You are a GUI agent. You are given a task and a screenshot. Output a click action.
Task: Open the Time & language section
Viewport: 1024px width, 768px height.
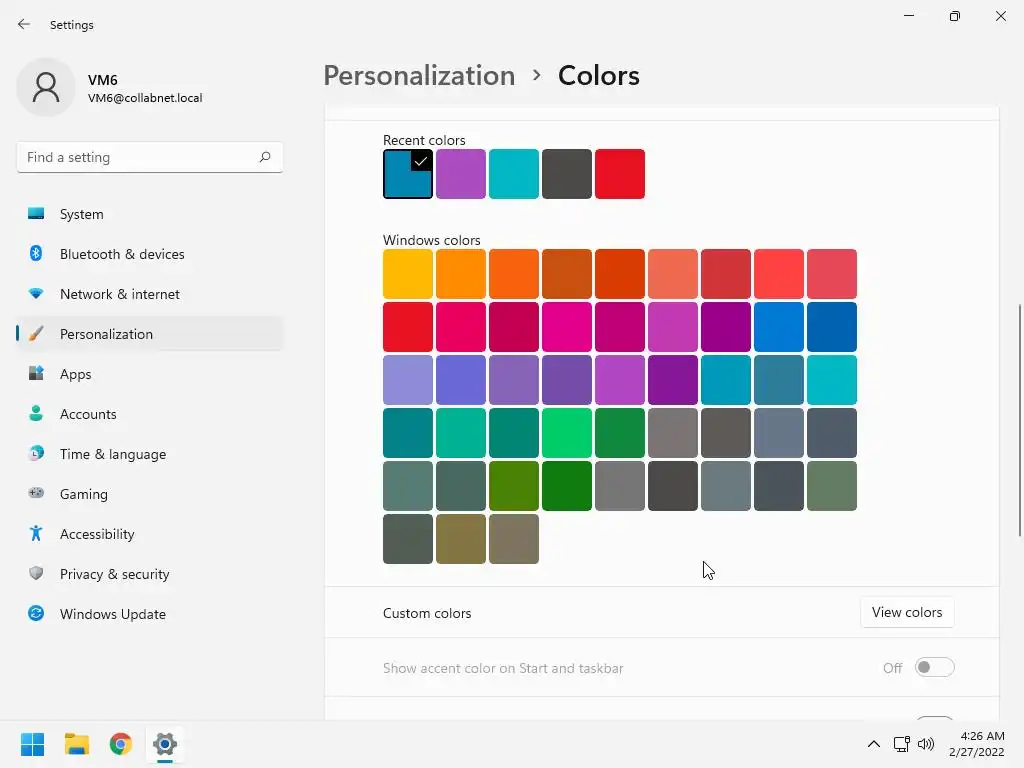point(112,454)
